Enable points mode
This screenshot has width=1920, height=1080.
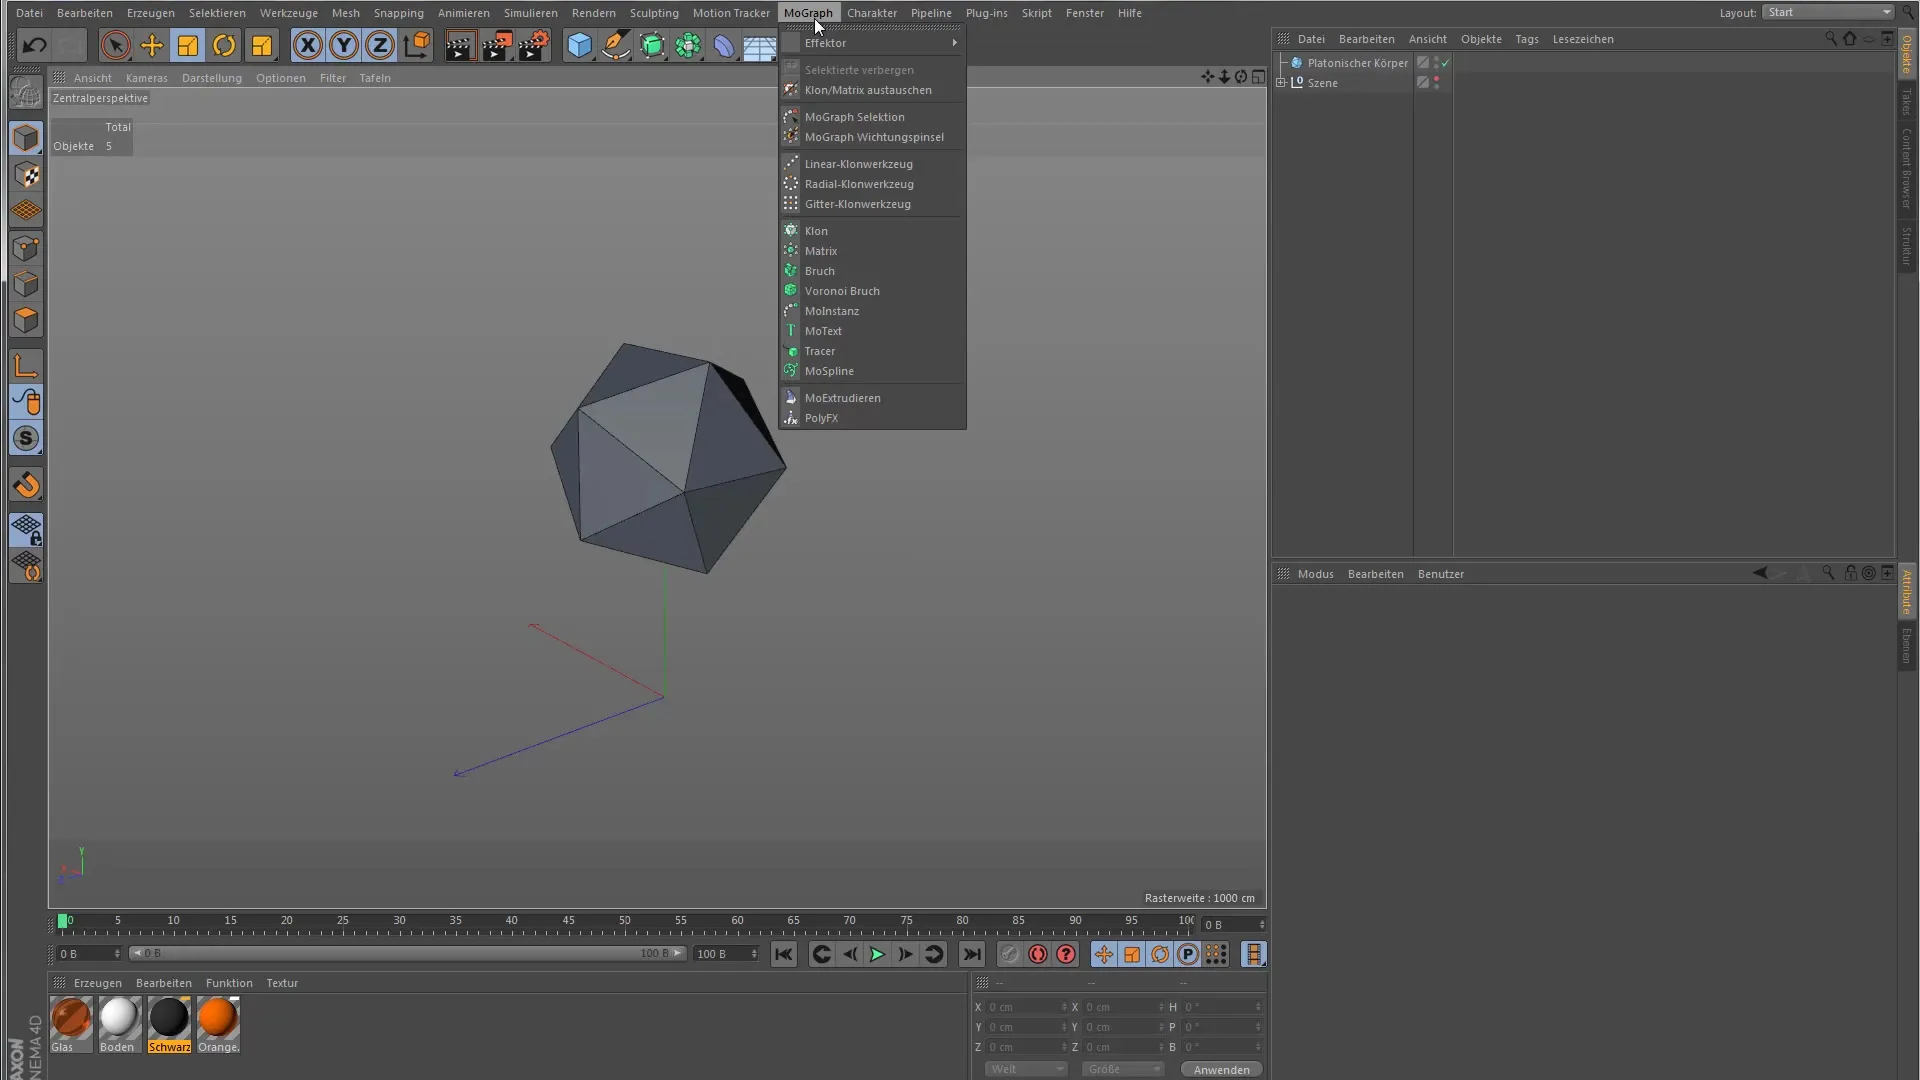point(26,248)
